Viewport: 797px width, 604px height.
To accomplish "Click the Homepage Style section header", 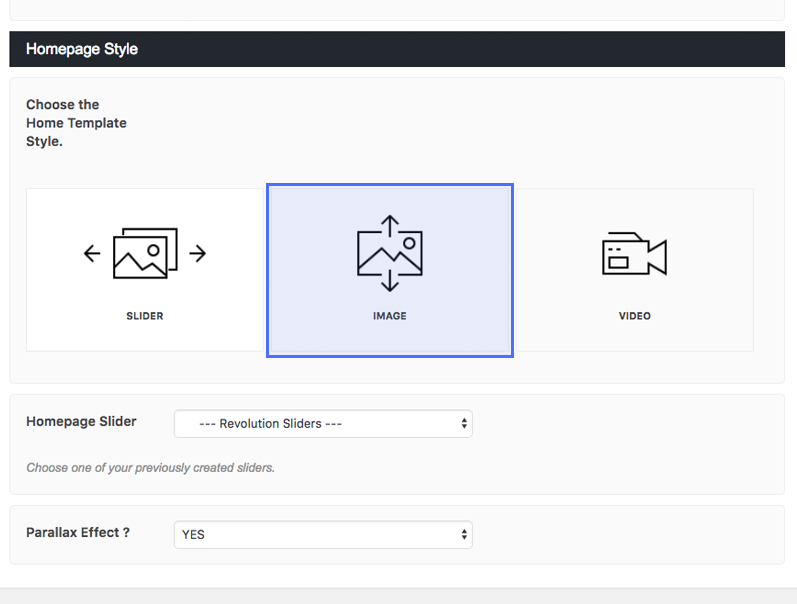I will (82, 49).
